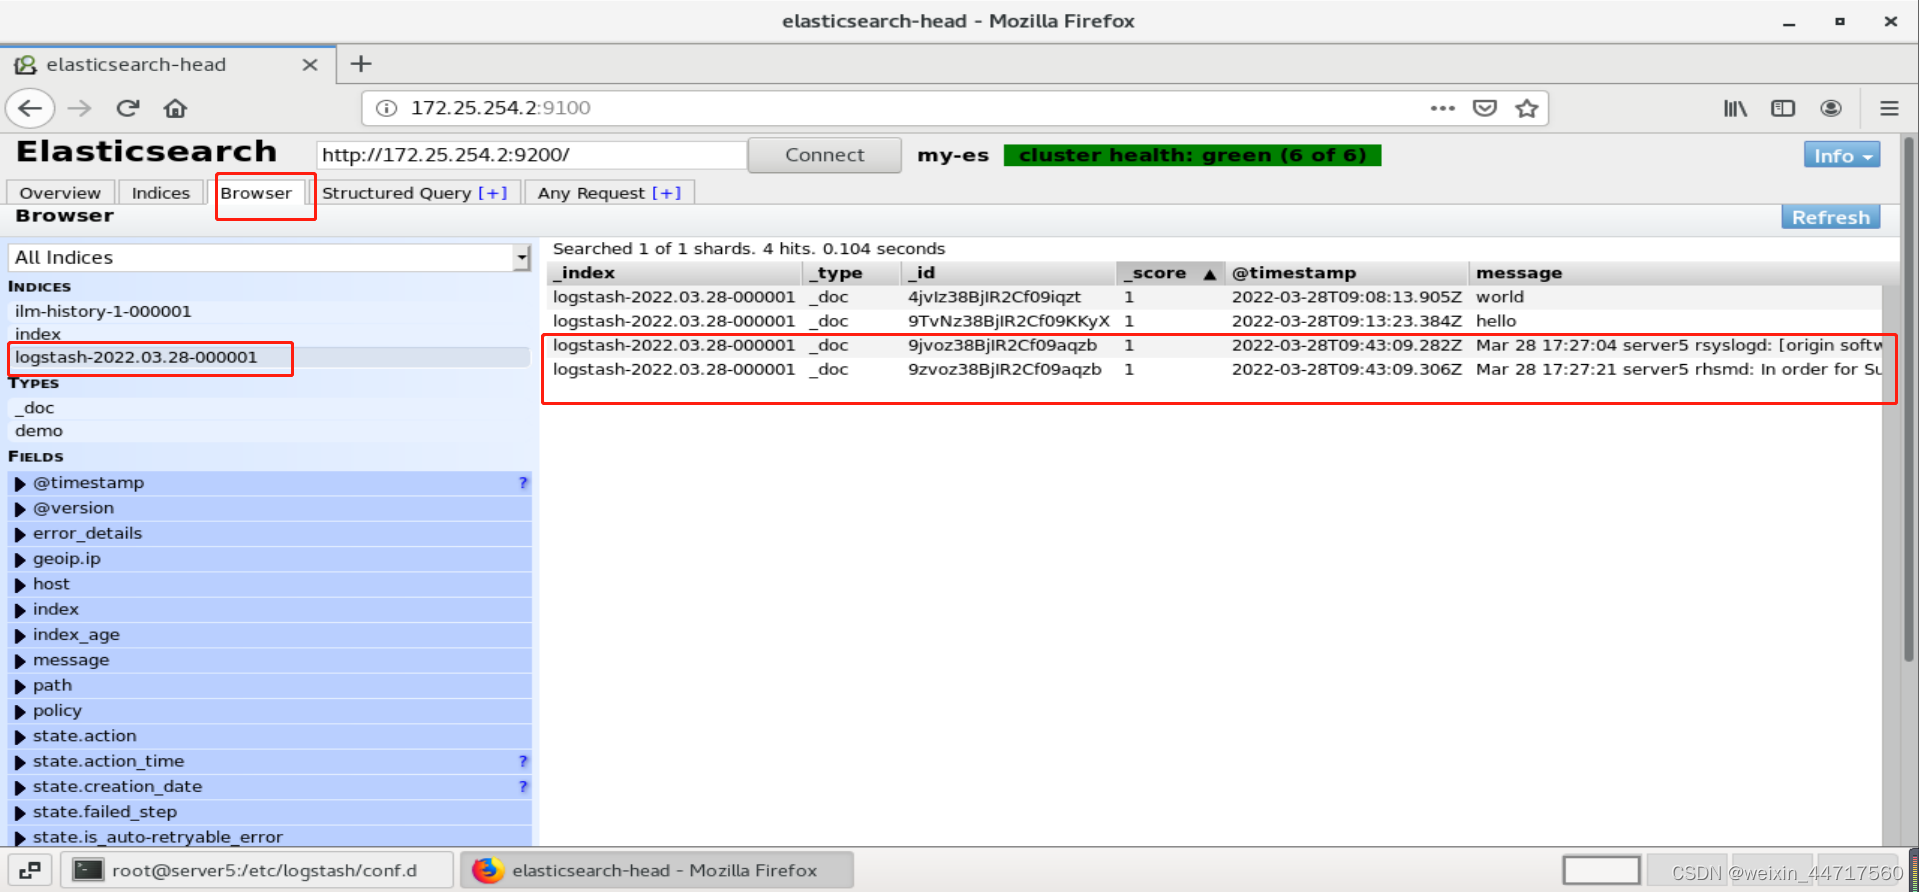The image size is (1919, 892).
Task: Click the Refresh button
Action: pyautogui.click(x=1830, y=217)
